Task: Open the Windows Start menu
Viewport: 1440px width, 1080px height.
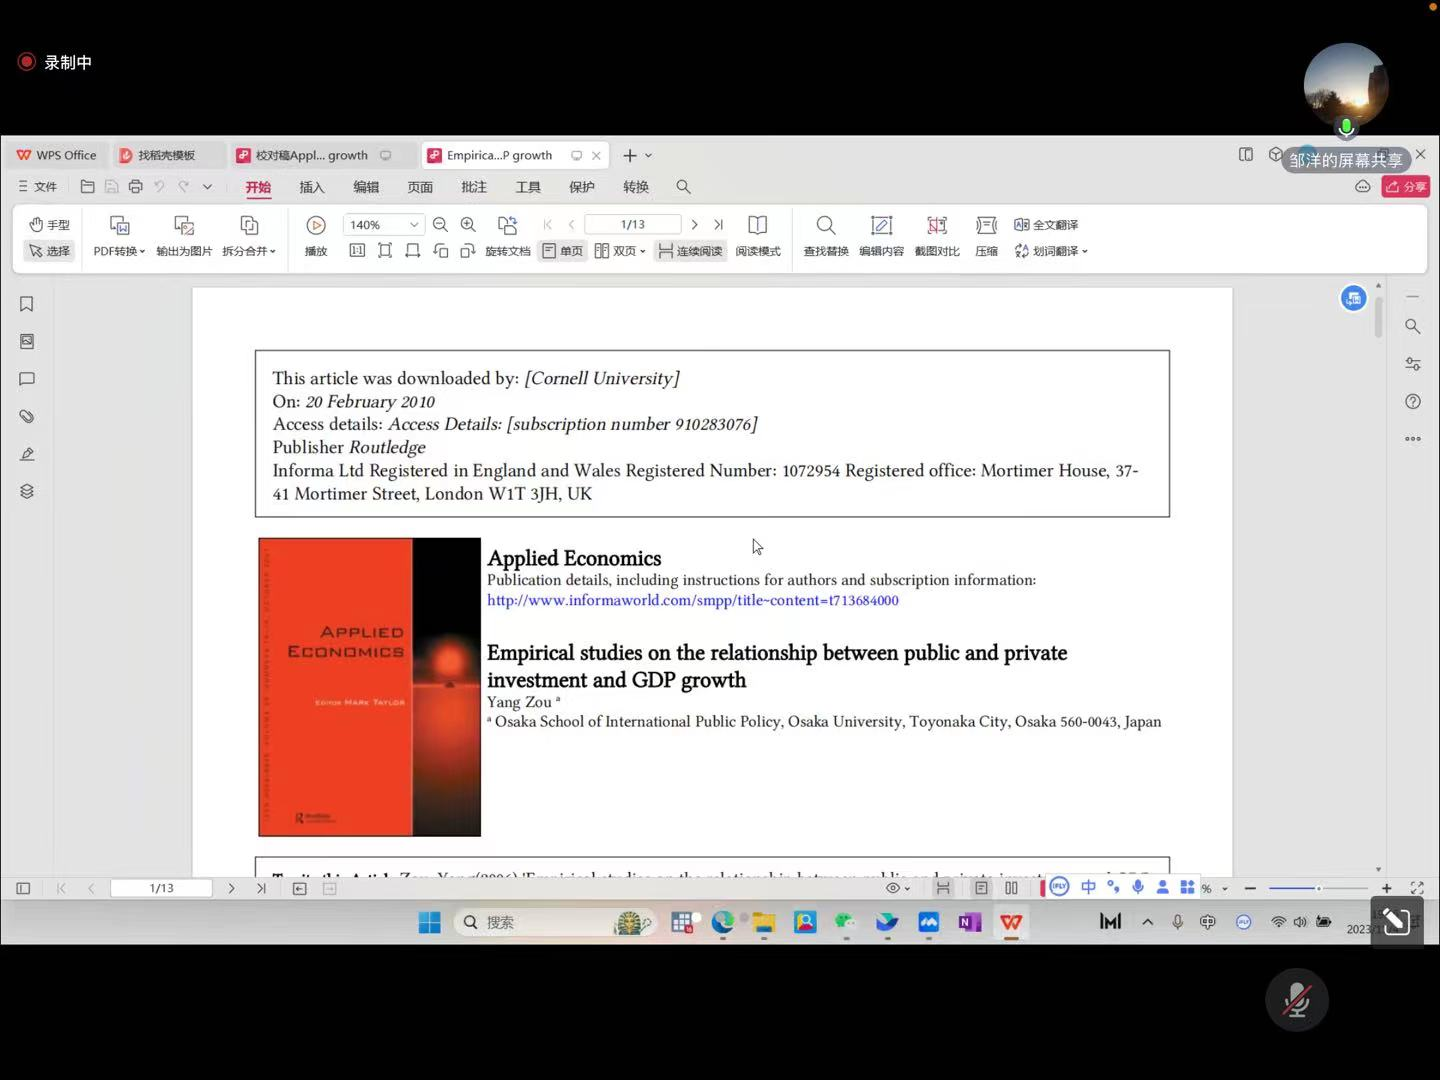Action: coord(430,922)
